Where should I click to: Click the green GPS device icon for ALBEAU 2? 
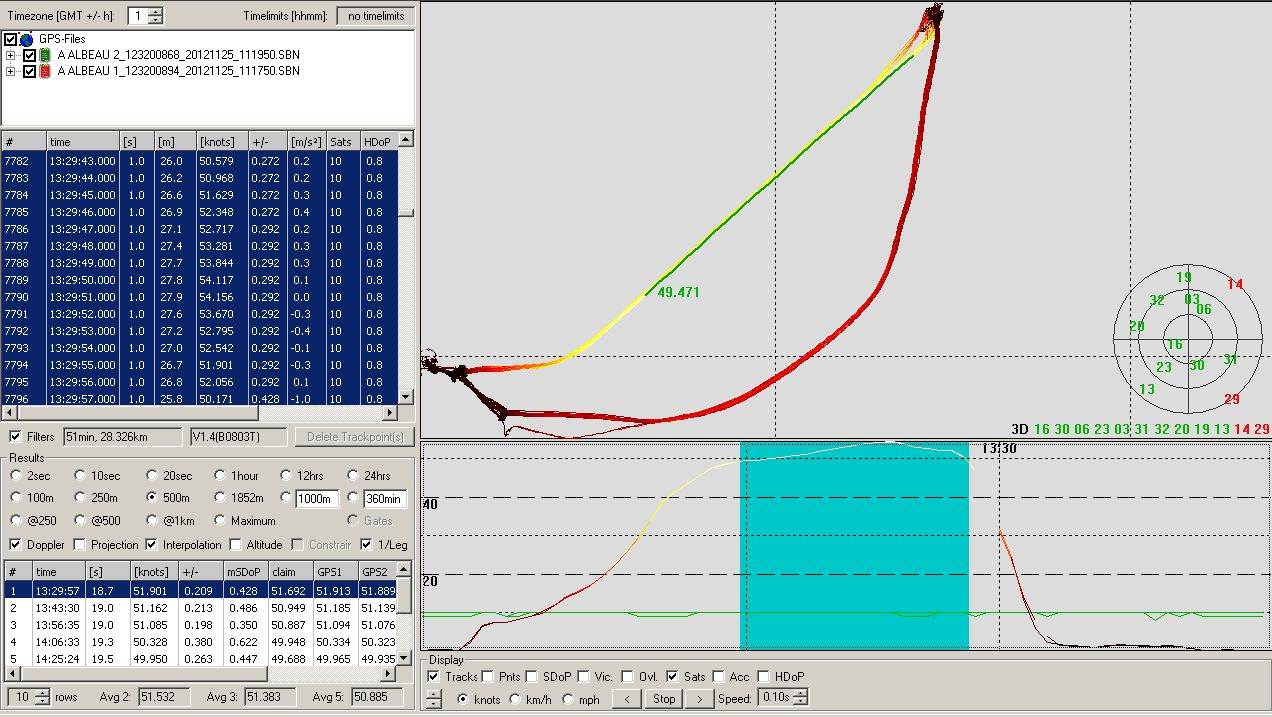point(45,55)
